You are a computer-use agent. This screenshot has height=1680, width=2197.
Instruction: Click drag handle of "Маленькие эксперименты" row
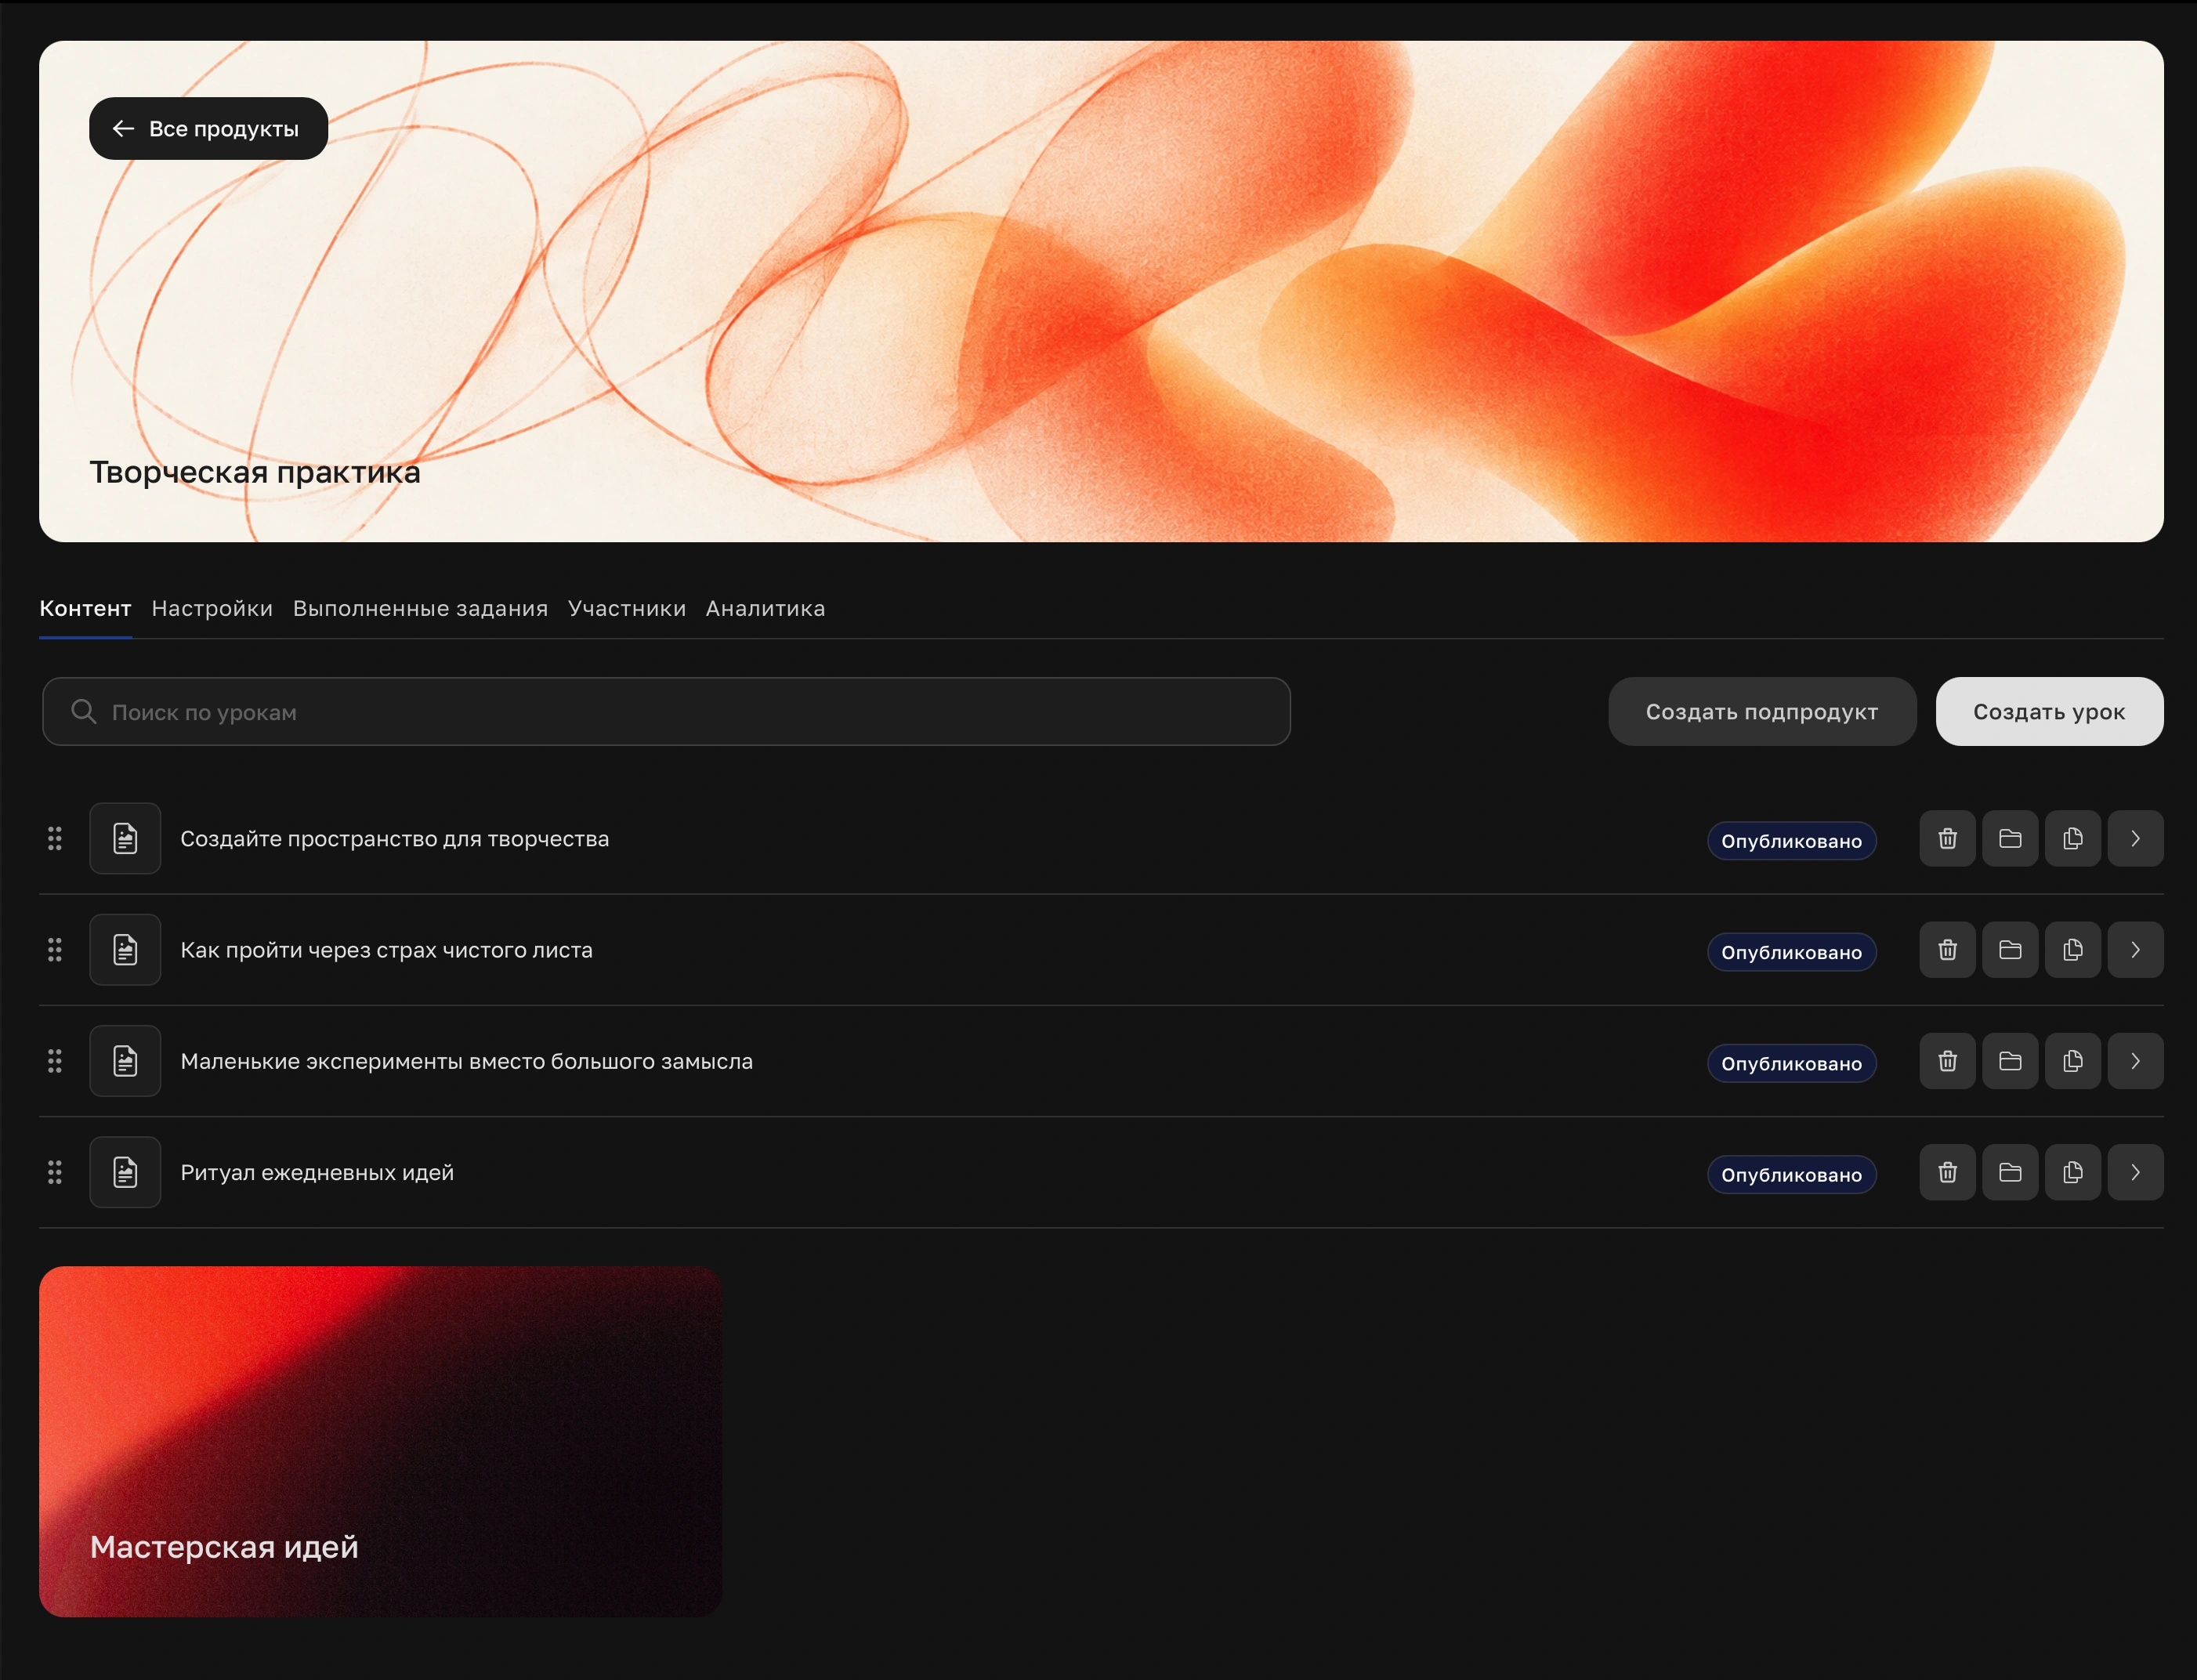point(55,1060)
